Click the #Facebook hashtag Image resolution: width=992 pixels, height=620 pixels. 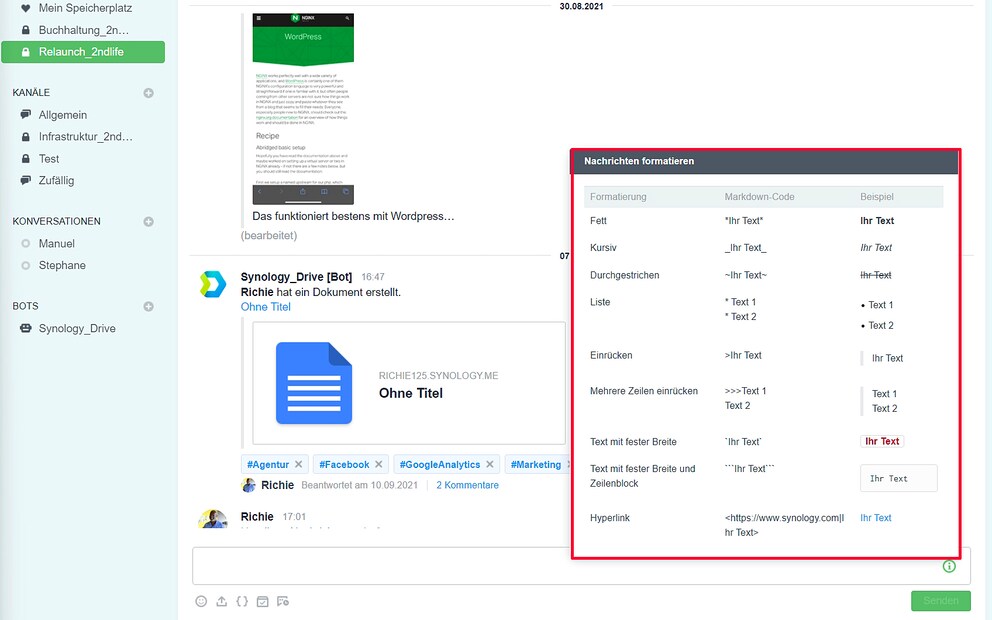coord(344,464)
